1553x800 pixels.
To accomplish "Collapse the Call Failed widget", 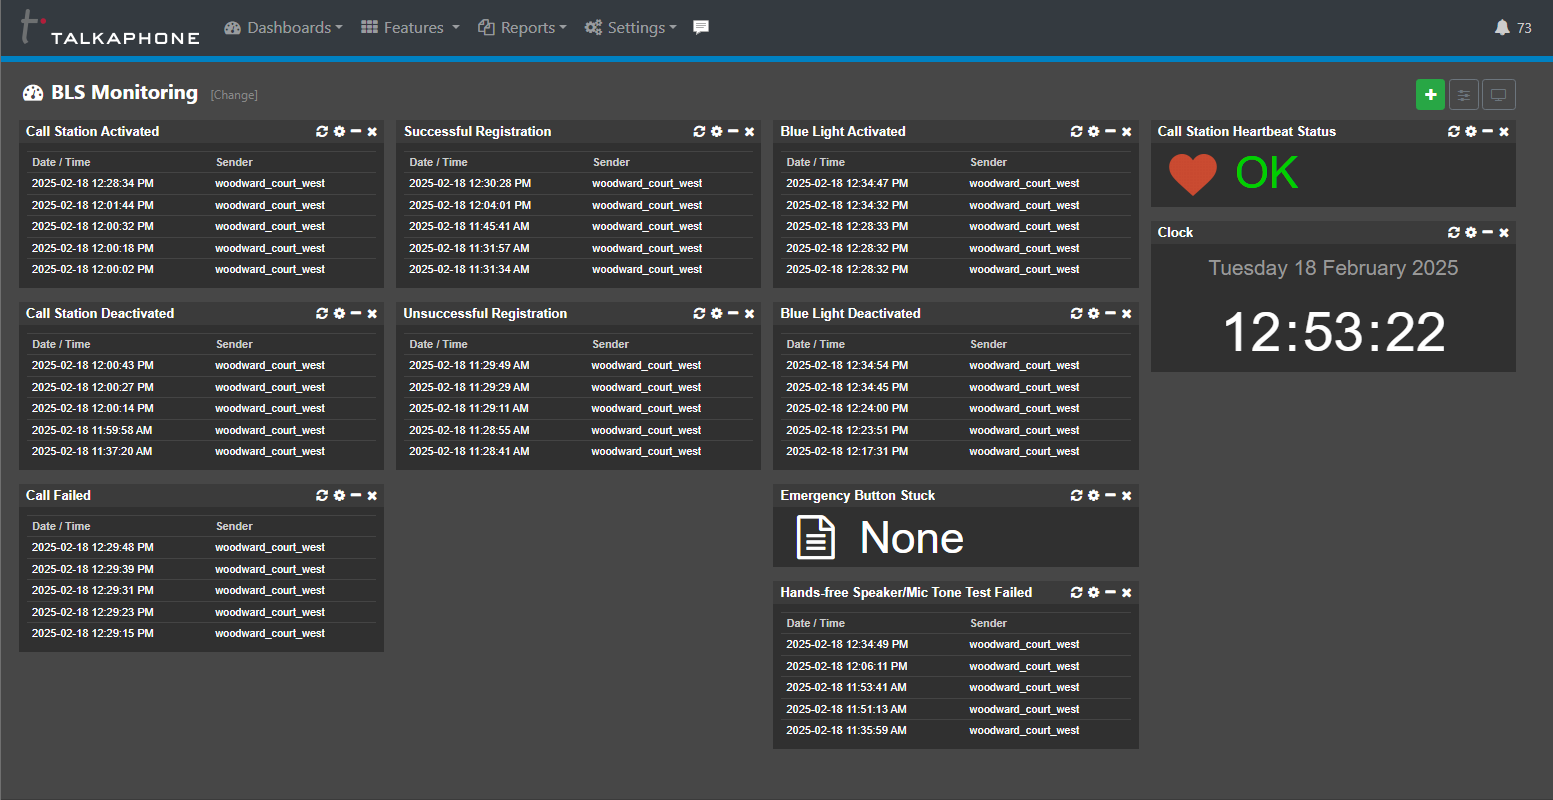I will coord(356,496).
